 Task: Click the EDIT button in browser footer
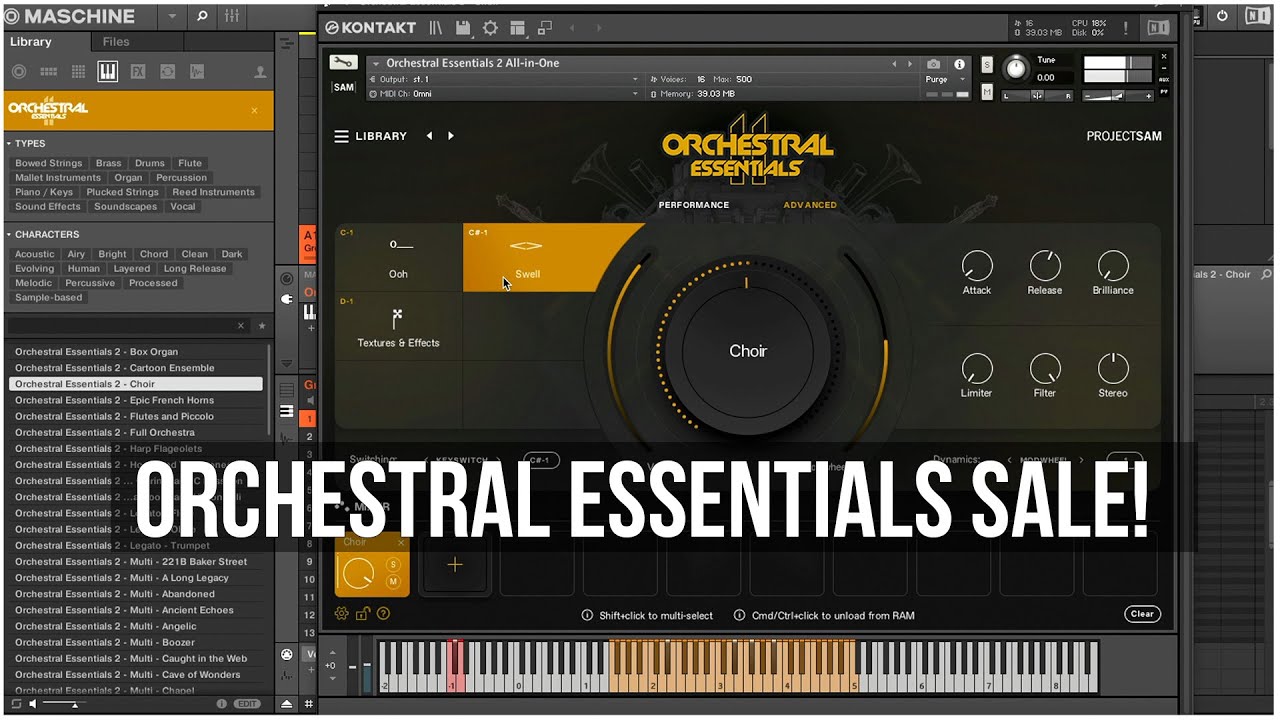[x=246, y=704]
